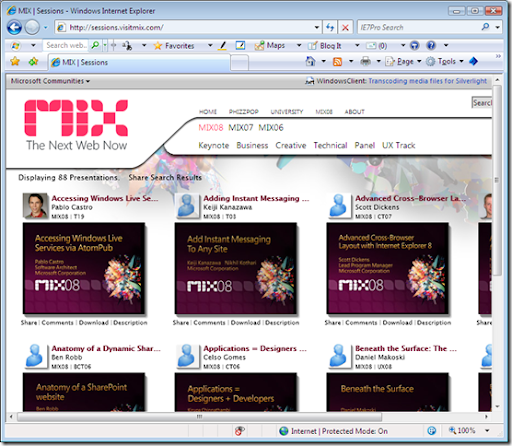Click the toolbar search magnifier beside Search web
Image resolution: width=512 pixels, height=446 pixels.
coord(95,45)
